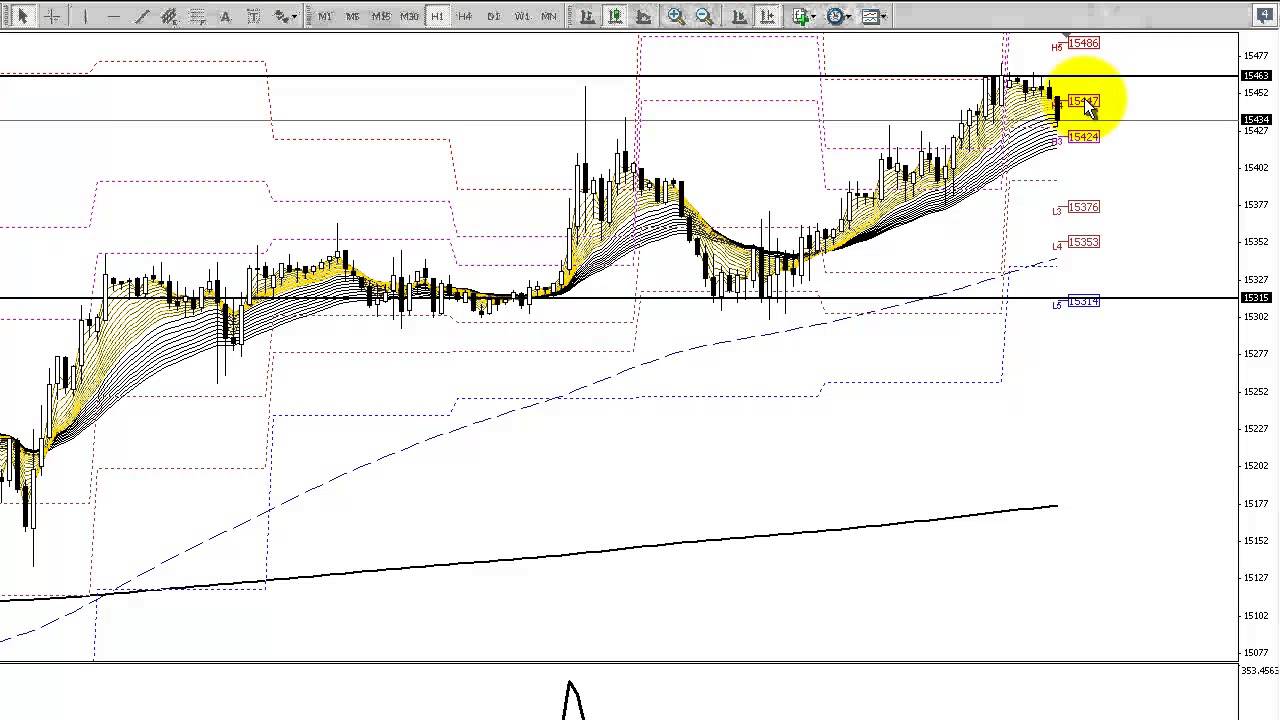Switch chart to D1 timeframe

click(494, 16)
